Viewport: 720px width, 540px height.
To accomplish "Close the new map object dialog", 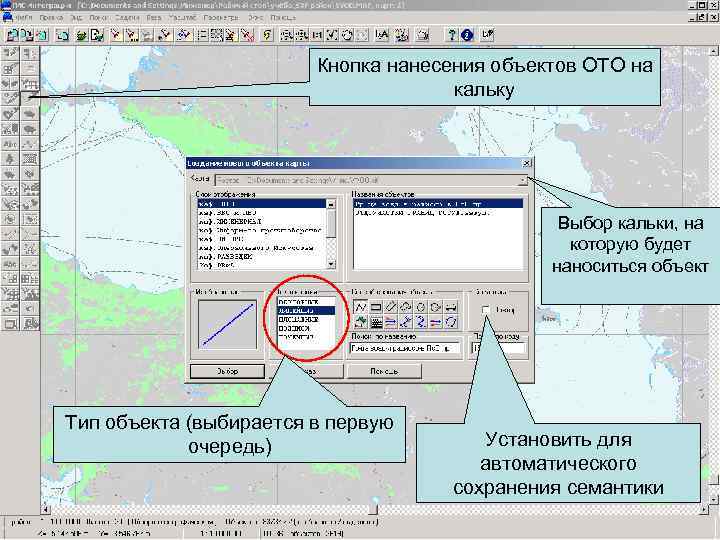I will click(x=527, y=163).
